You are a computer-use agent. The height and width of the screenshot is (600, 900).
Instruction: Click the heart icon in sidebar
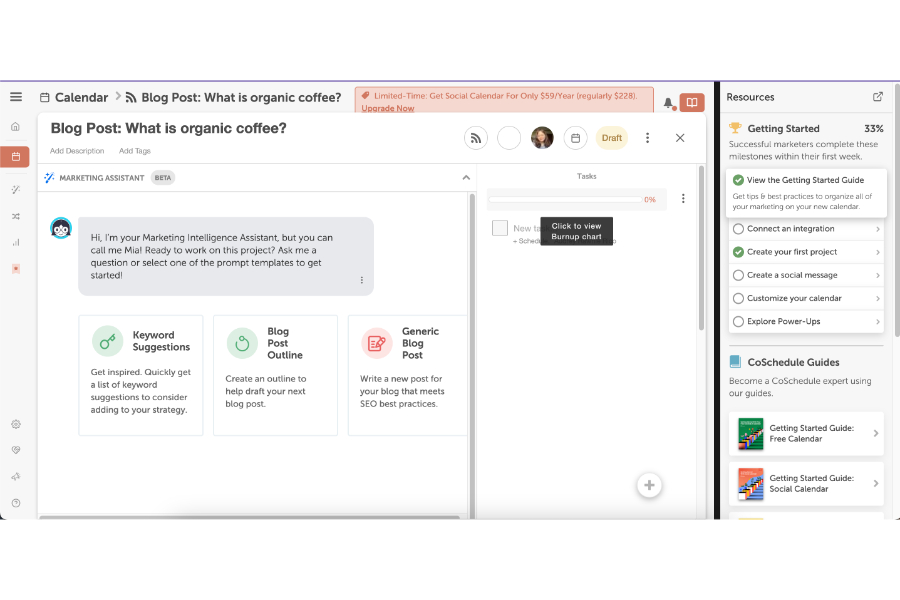pos(15,450)
